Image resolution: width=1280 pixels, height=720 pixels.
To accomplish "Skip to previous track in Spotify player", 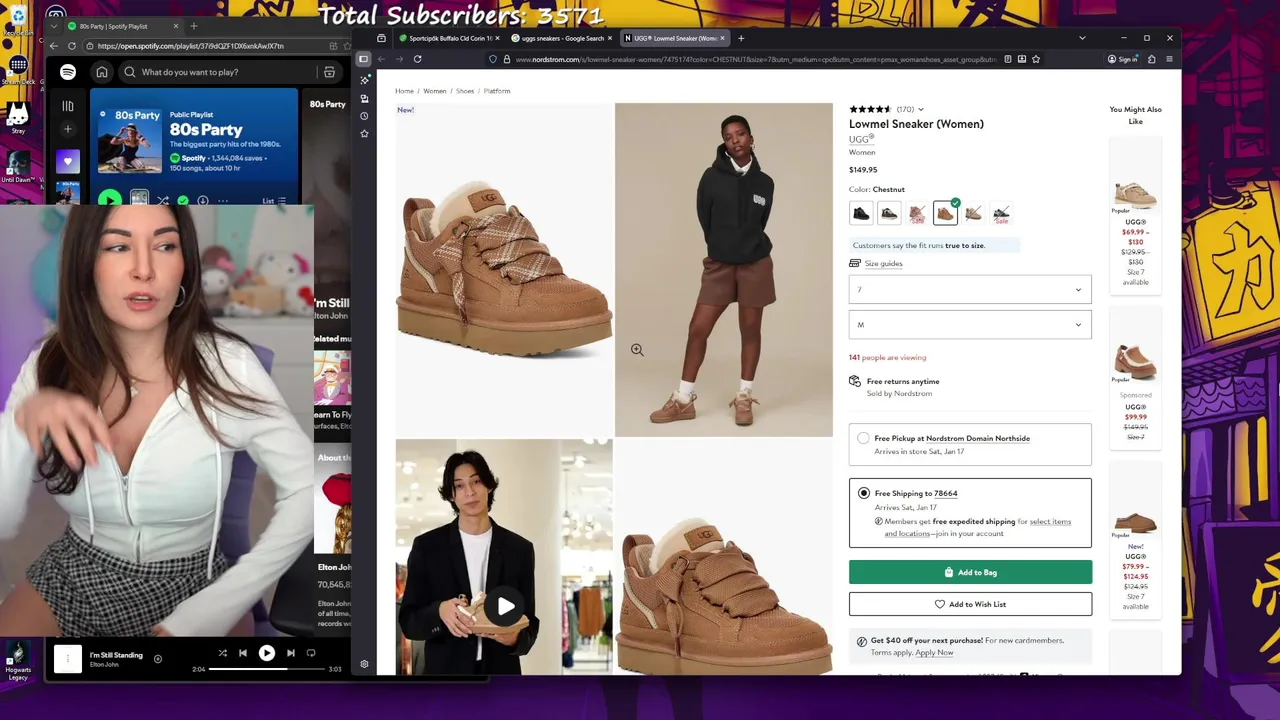I will (x=243, y=653).
